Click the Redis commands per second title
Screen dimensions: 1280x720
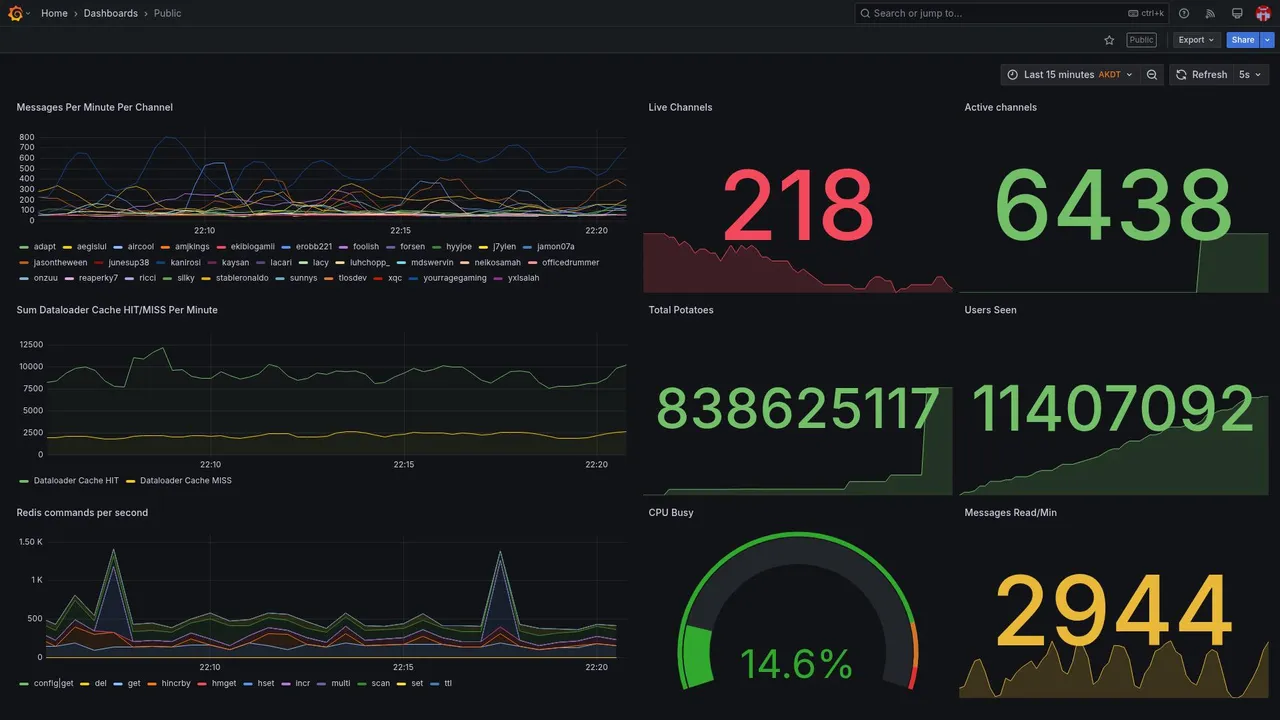click(82, 513)
